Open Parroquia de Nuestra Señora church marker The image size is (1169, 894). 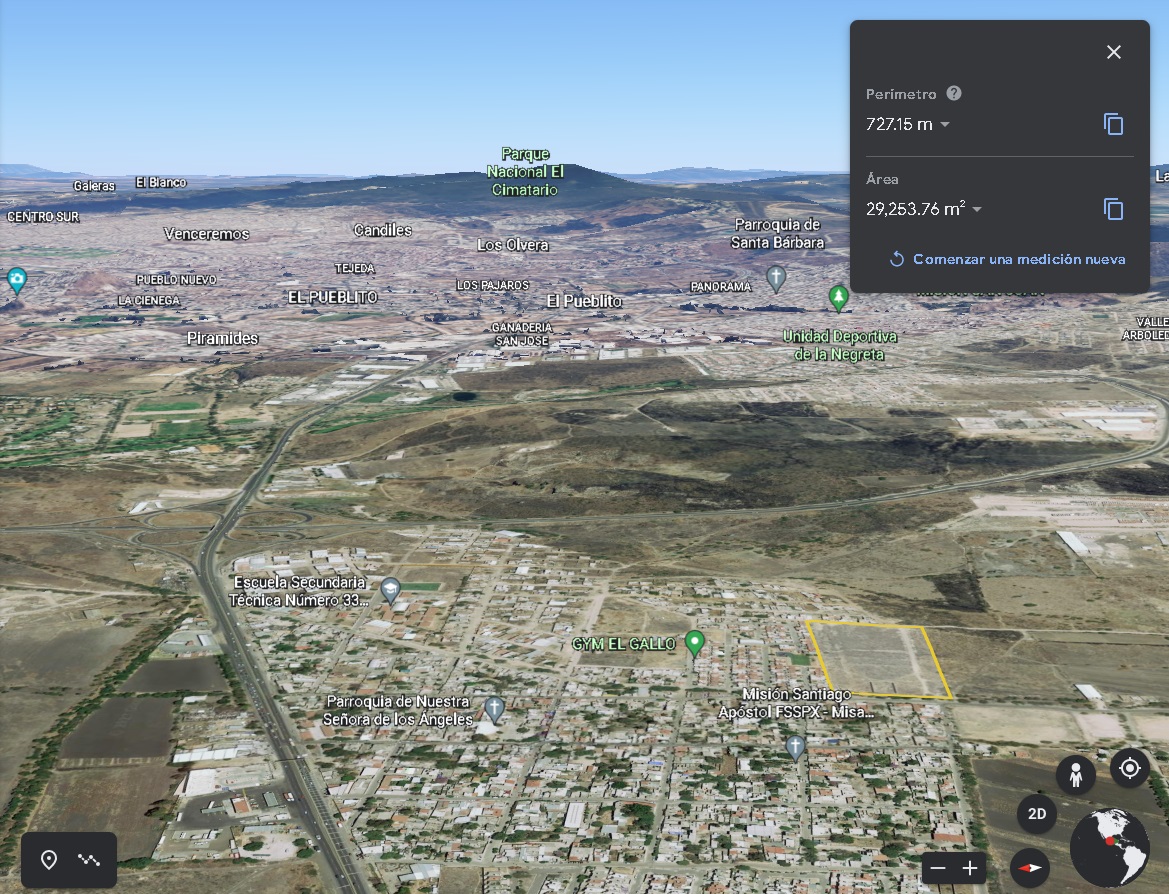pos(494,708)
